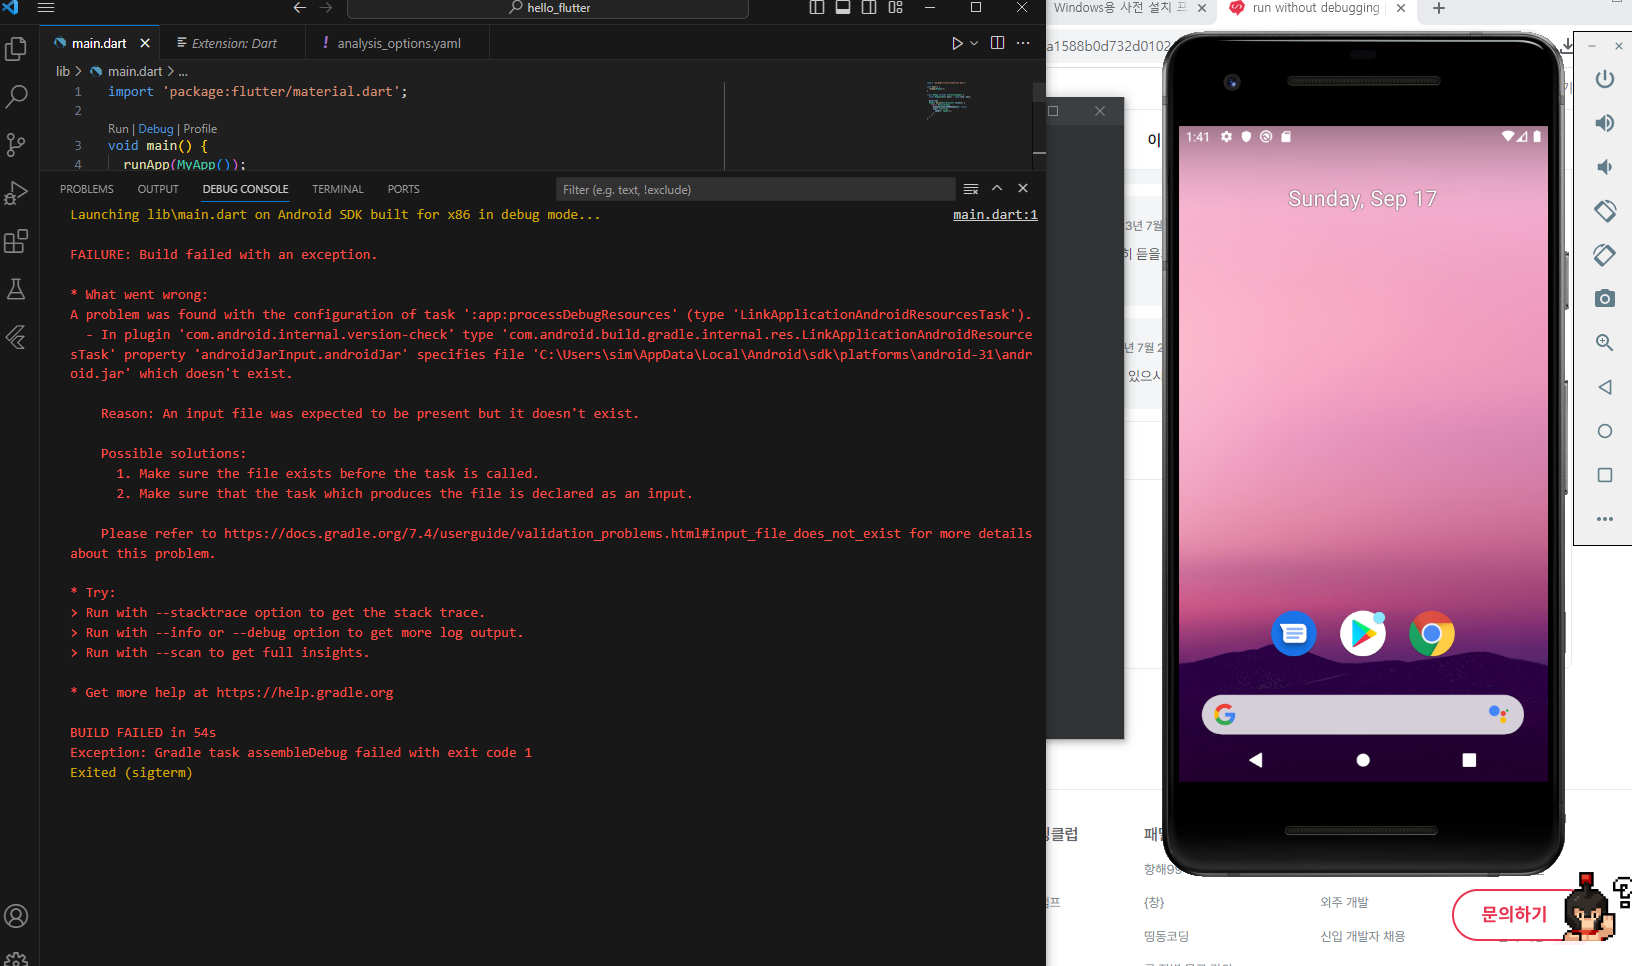Close the main.dart editor tab
Screen dimensions: 1632x966
(x=145, y=43)
